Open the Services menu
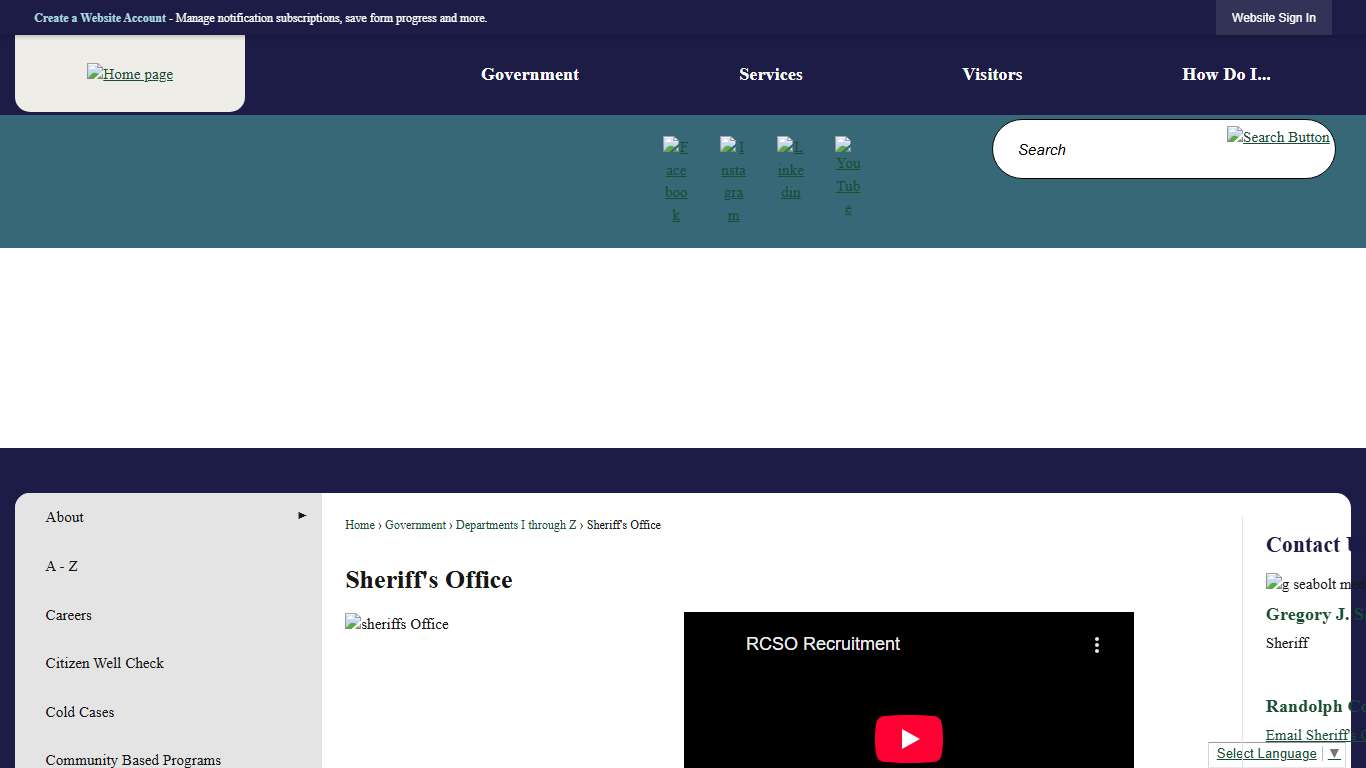This screenshot has width=1366, height=768. (770, 75)
